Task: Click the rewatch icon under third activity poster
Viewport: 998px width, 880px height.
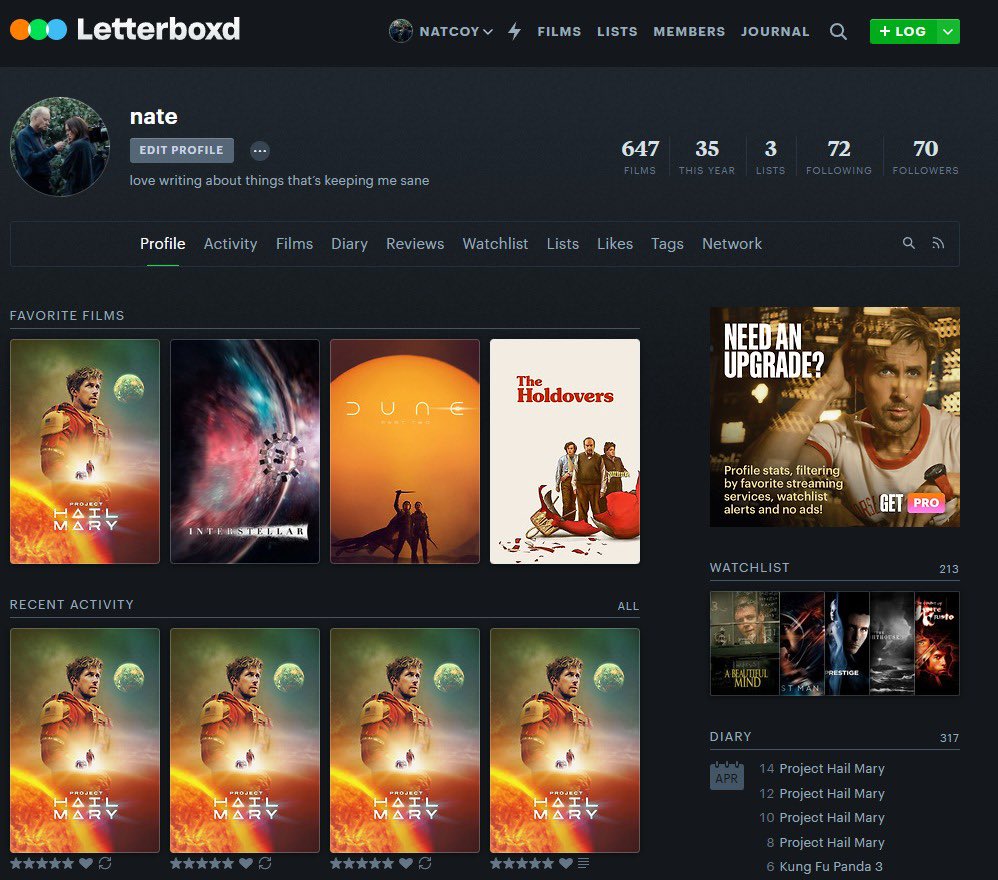Action: pos(425,863)
